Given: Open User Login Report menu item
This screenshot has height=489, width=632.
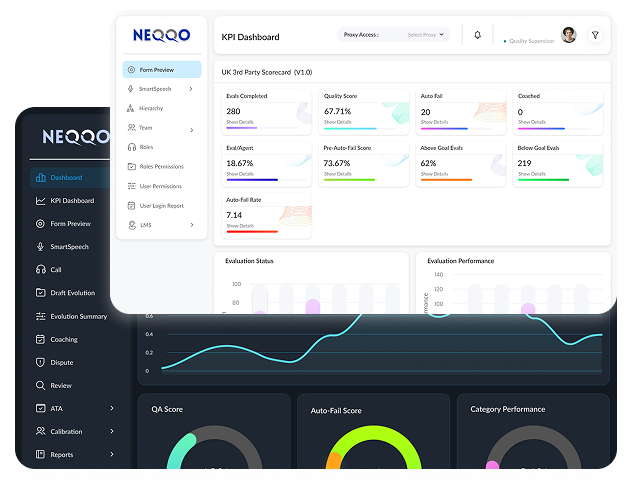Looking at the screenshot, I should click(x=162, y=206).
